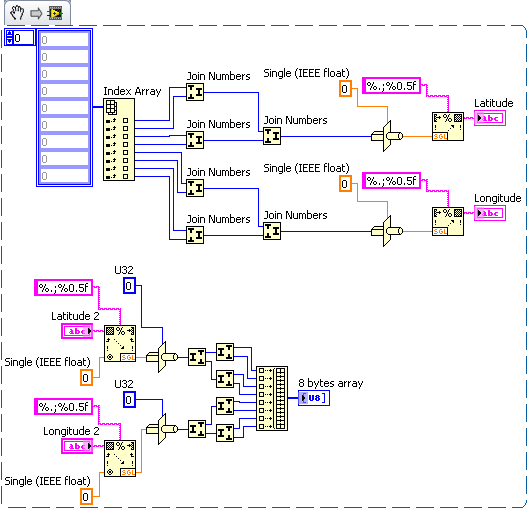Select the Join Numbers node feeding the Latitude type cast
Screen dimensions: 528x509
coord(272,136)
